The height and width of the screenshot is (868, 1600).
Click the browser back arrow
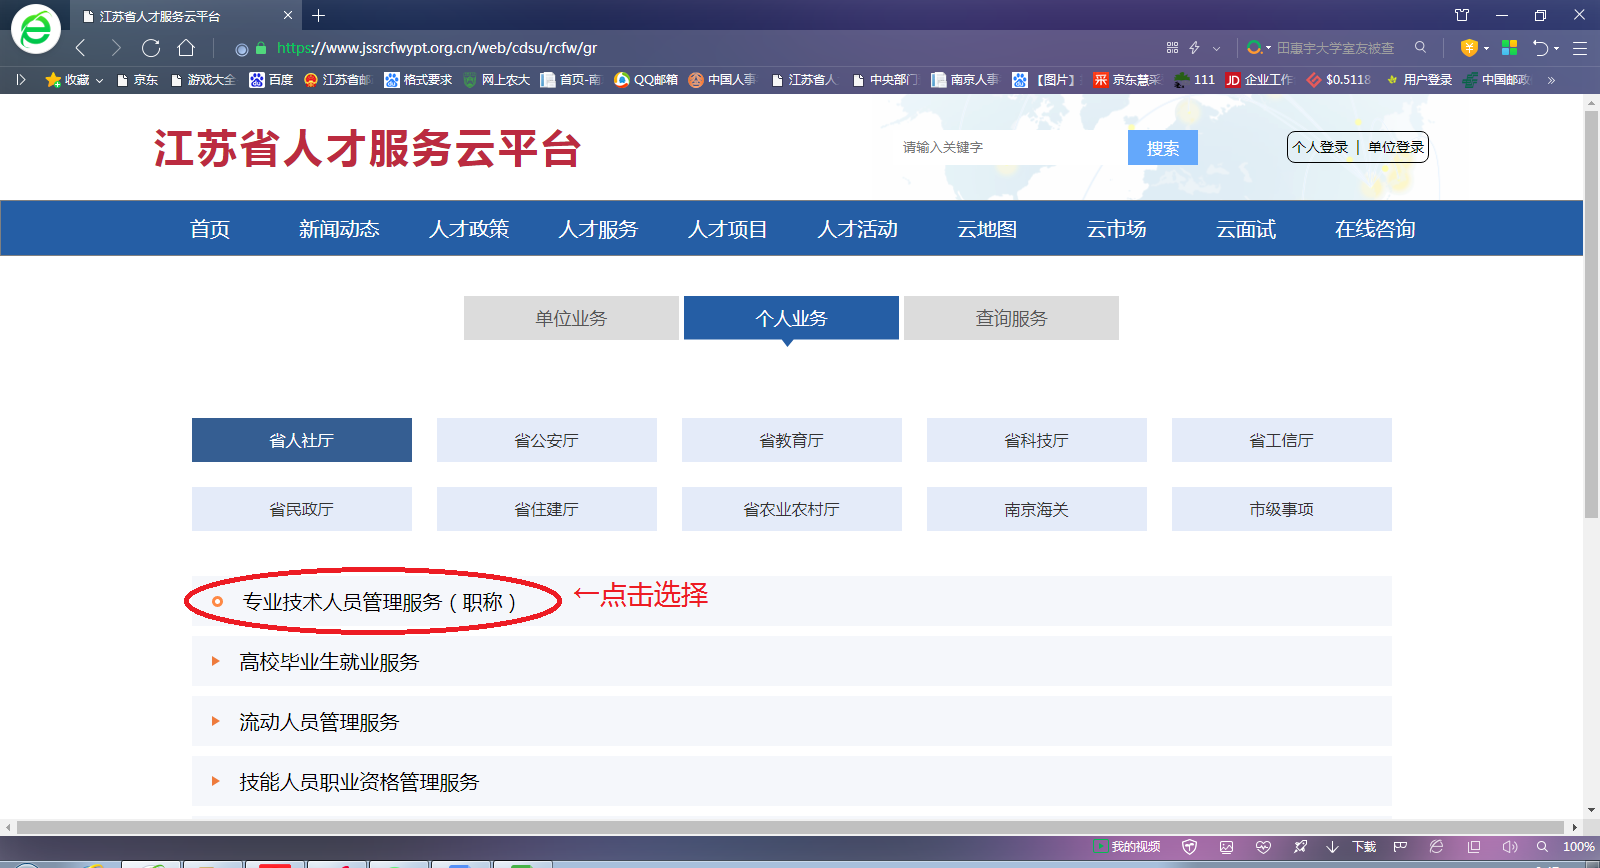pos(81,48)
